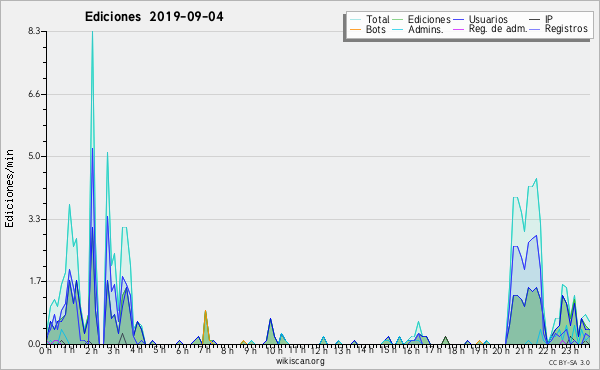Click the y-axis value 6.6
This screenshot has width=600, height=370.
click(x=34, y=94)
